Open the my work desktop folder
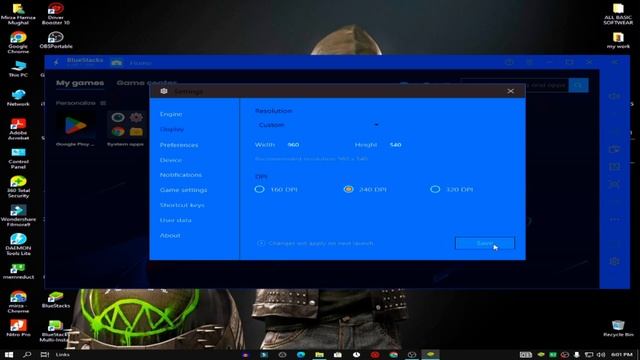The height and width of the screenshot is (360, 640). (618, 40)
